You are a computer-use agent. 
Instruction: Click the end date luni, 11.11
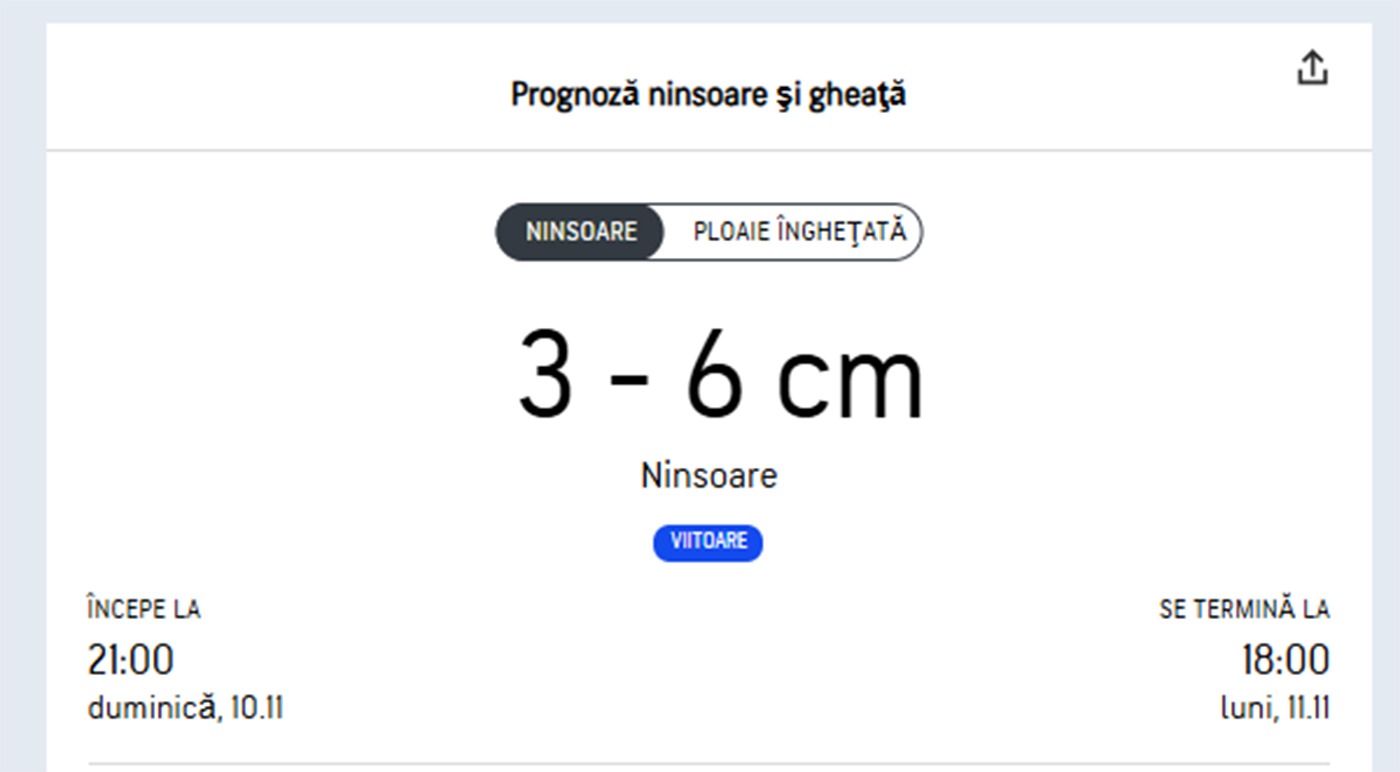tap(1274, 709)
